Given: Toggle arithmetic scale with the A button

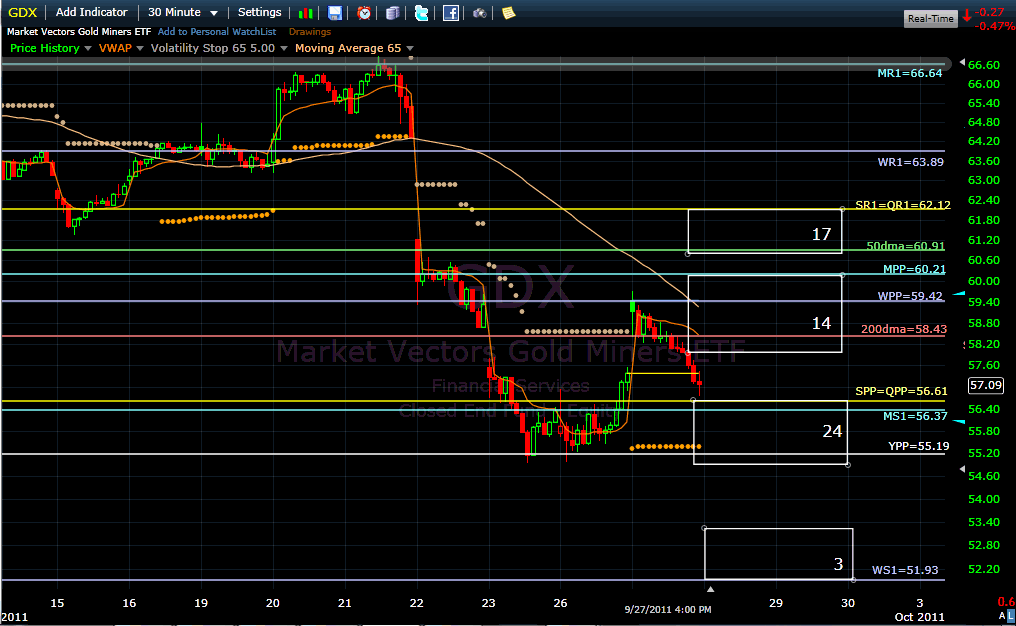Looking at the screenshot, I should [1002, 615].
